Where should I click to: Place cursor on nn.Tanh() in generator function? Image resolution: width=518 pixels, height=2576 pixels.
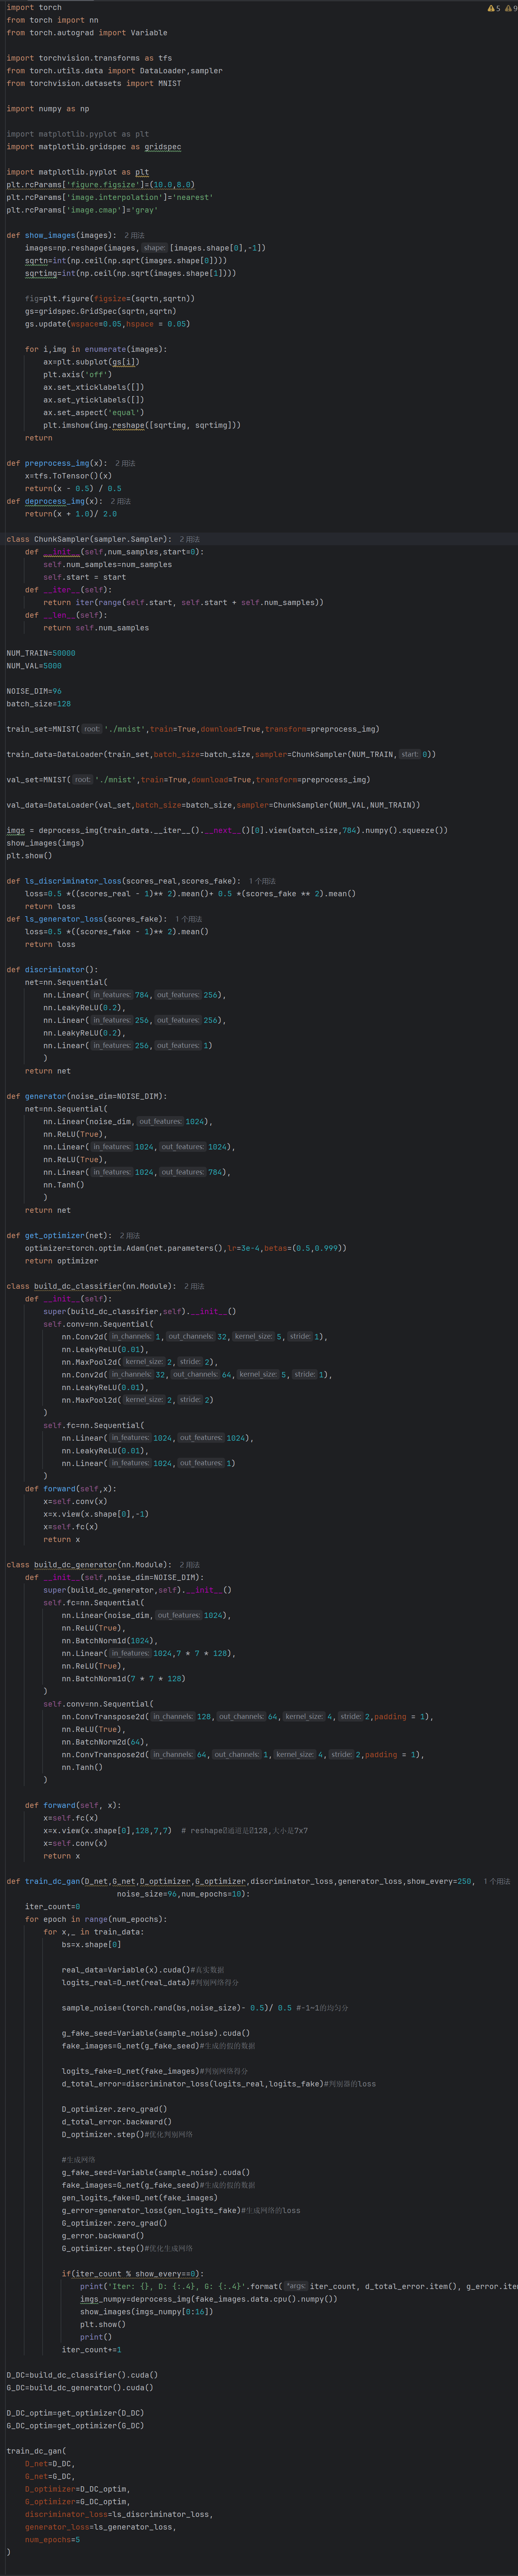click(x=63, y=1185)
